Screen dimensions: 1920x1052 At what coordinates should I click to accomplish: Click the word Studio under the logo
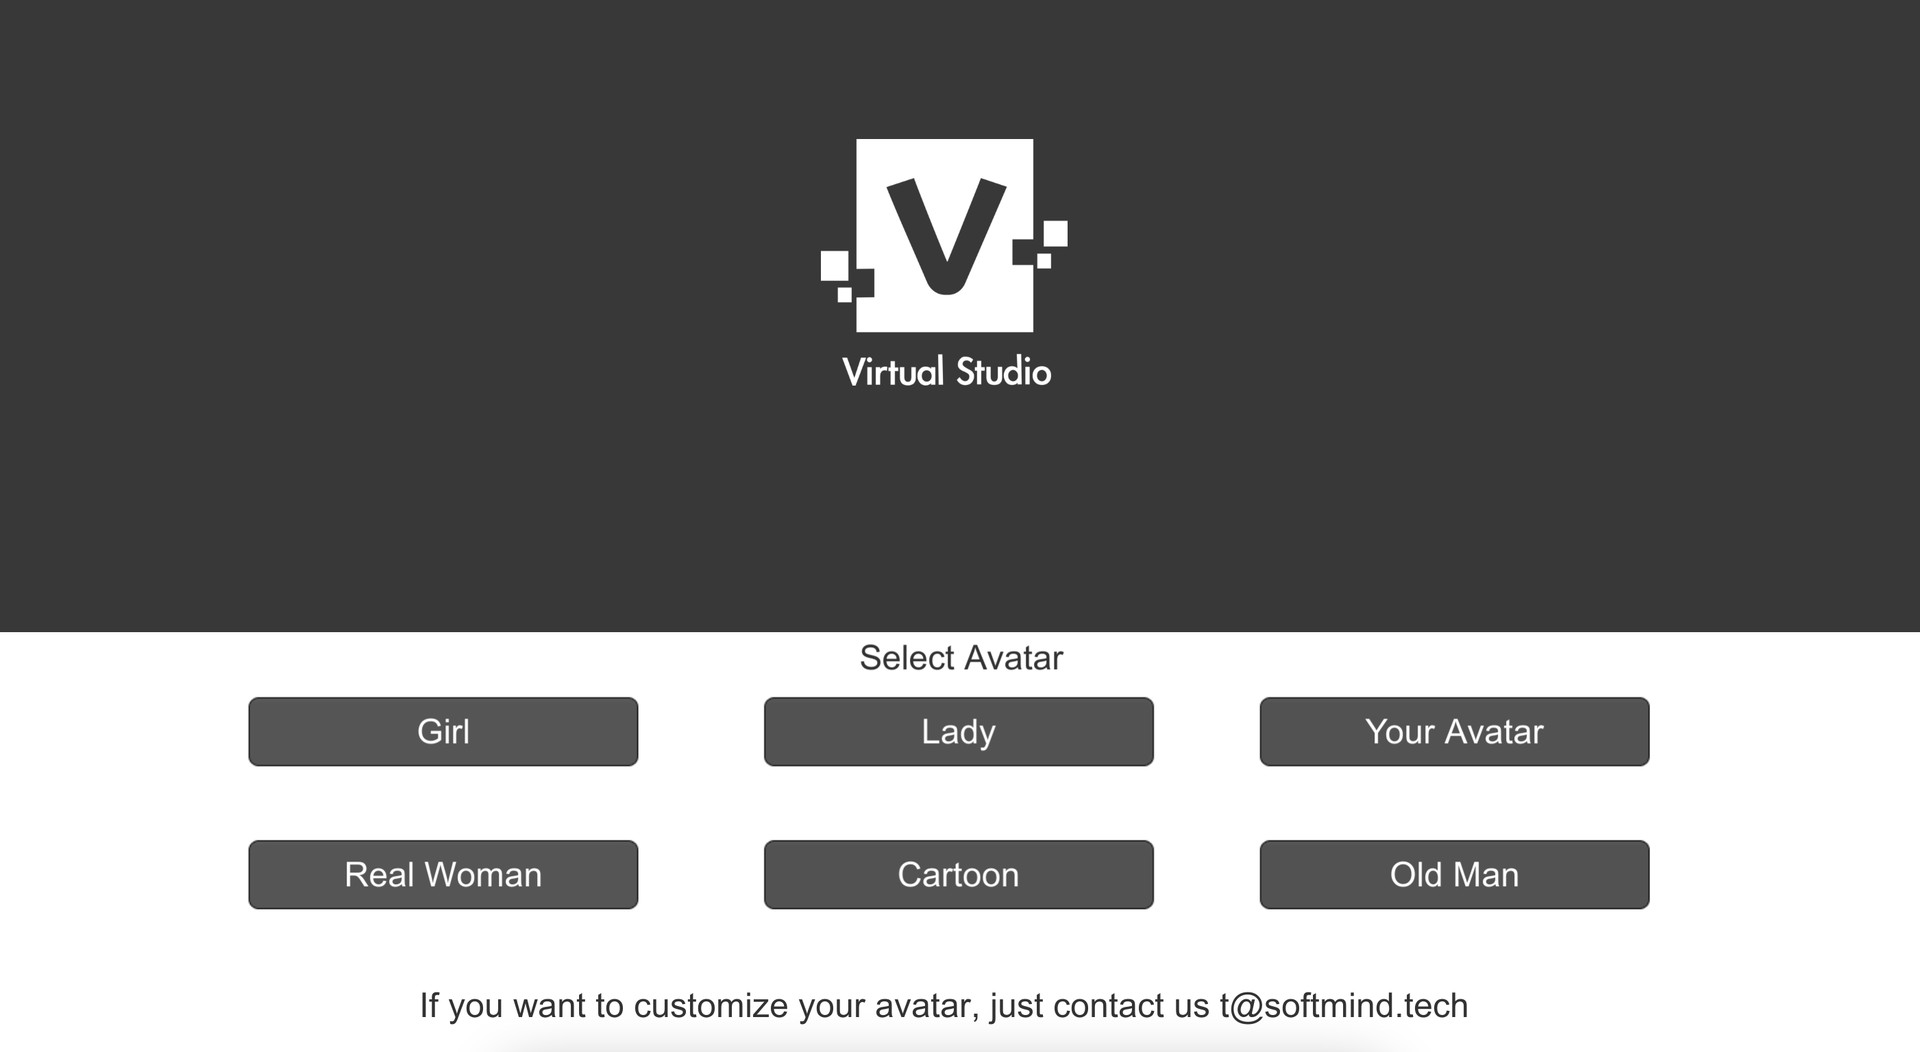tap(1003, 372)
